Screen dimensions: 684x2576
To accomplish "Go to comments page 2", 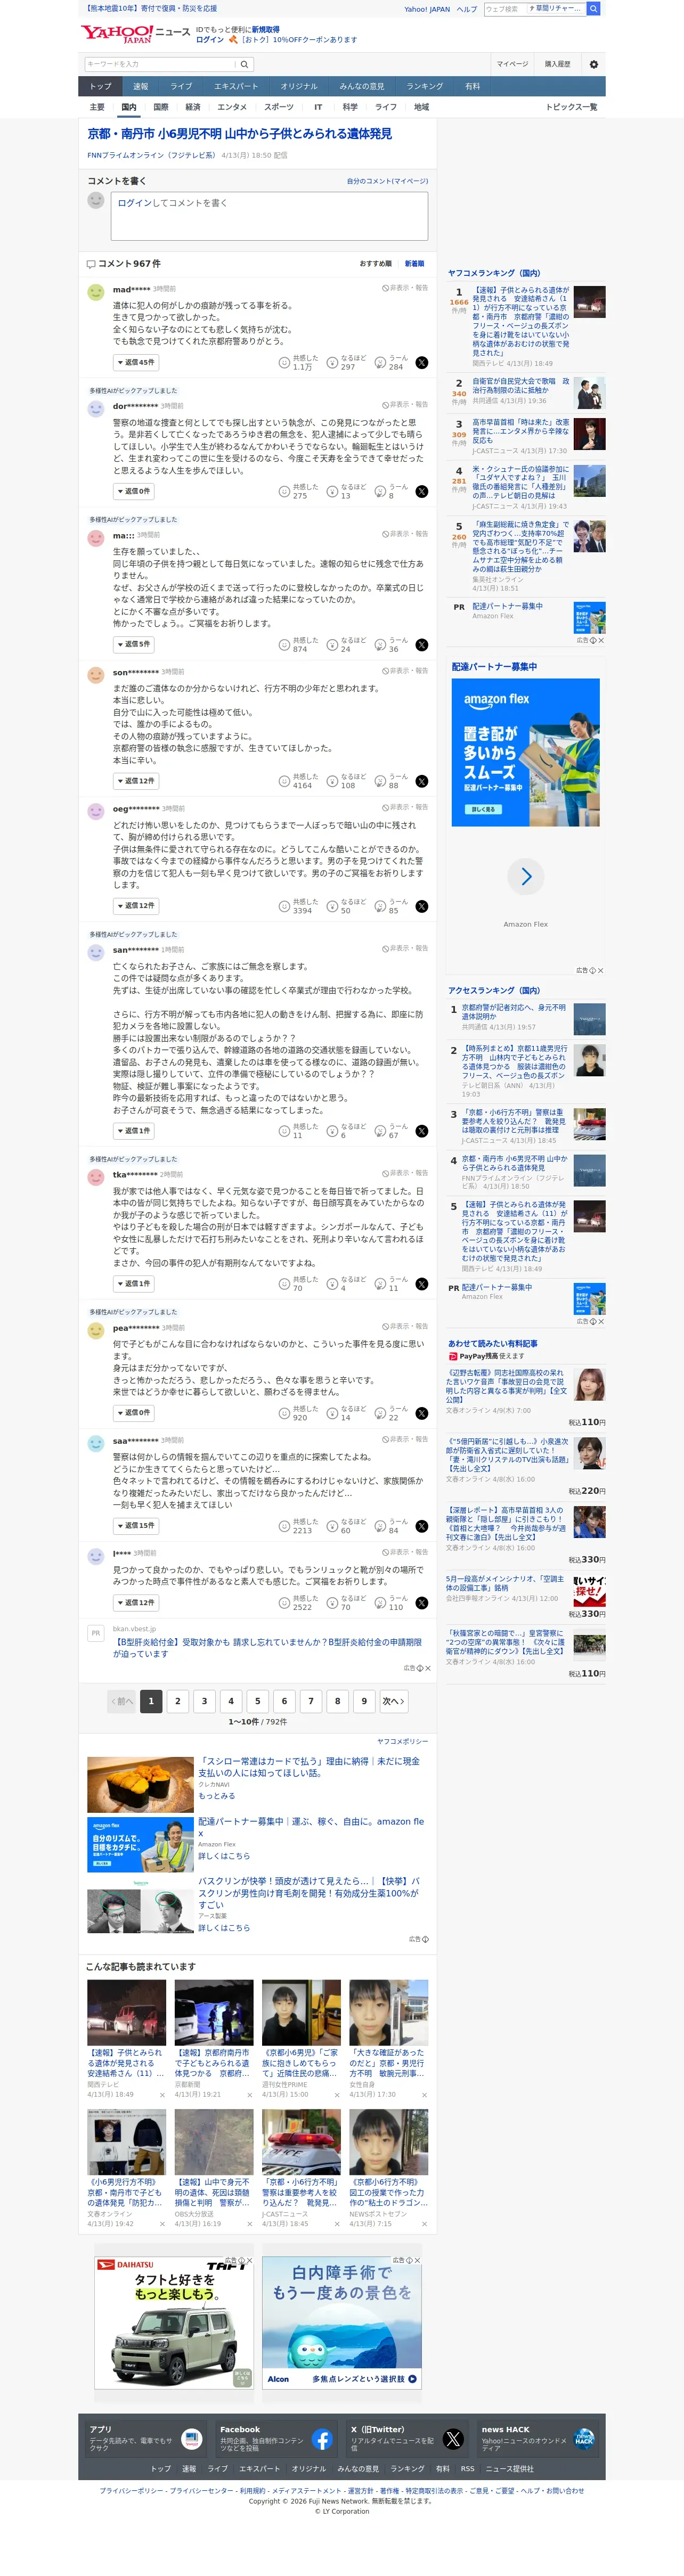I will coord(178,1701).
